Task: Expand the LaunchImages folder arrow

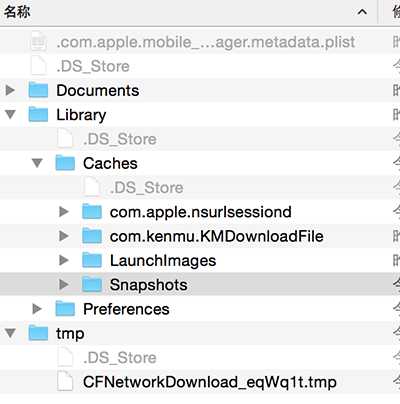Action: [x=64, y=260]
